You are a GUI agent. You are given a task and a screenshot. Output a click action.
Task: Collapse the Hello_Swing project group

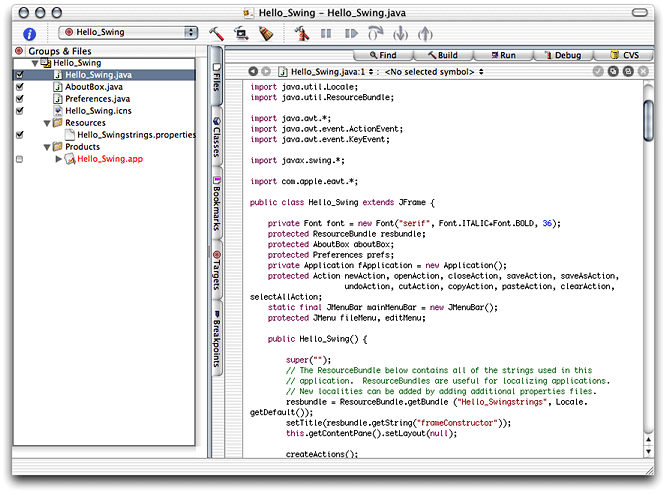pos(35,63)
